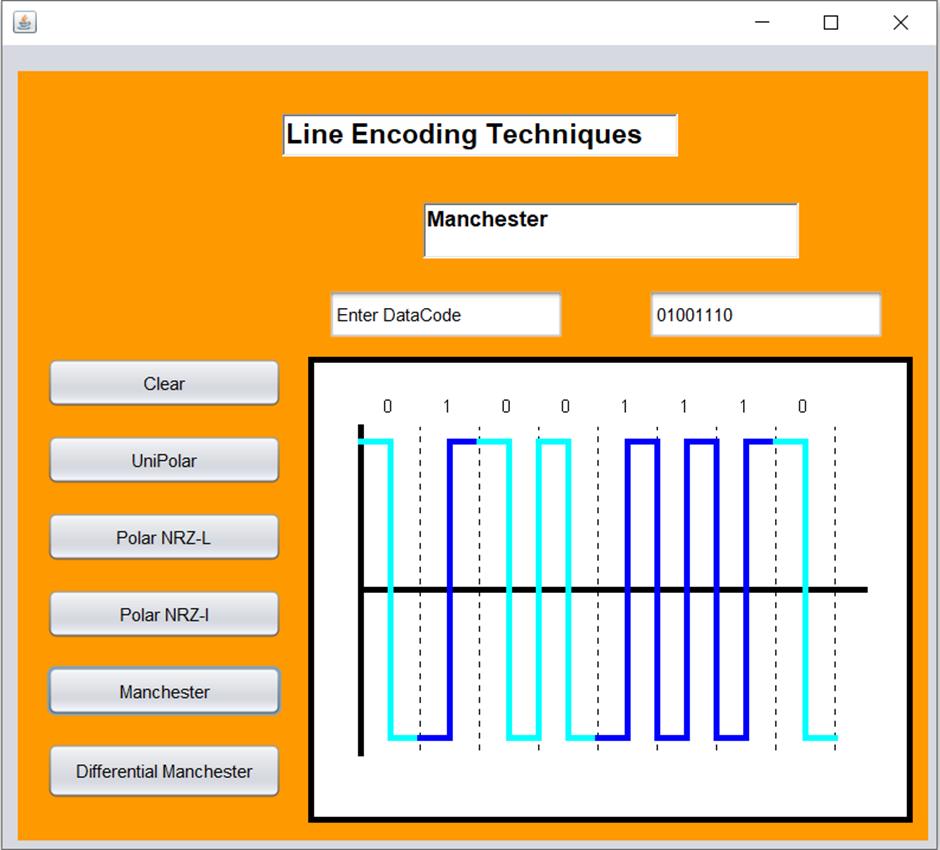This screenshot has width=940, height=850.
Task: Click the field containing 01001110
Action: 766,314
